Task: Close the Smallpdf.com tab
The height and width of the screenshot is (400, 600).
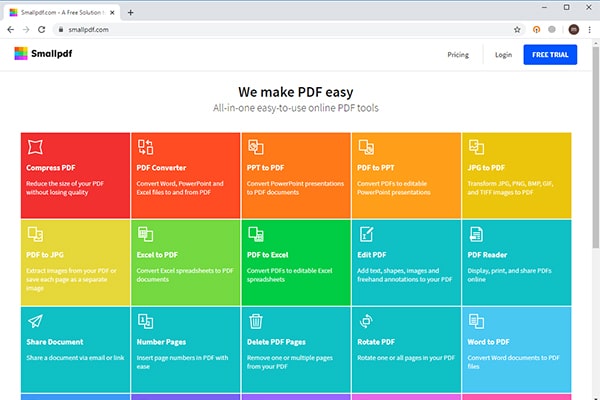Action: pos(112,13)
